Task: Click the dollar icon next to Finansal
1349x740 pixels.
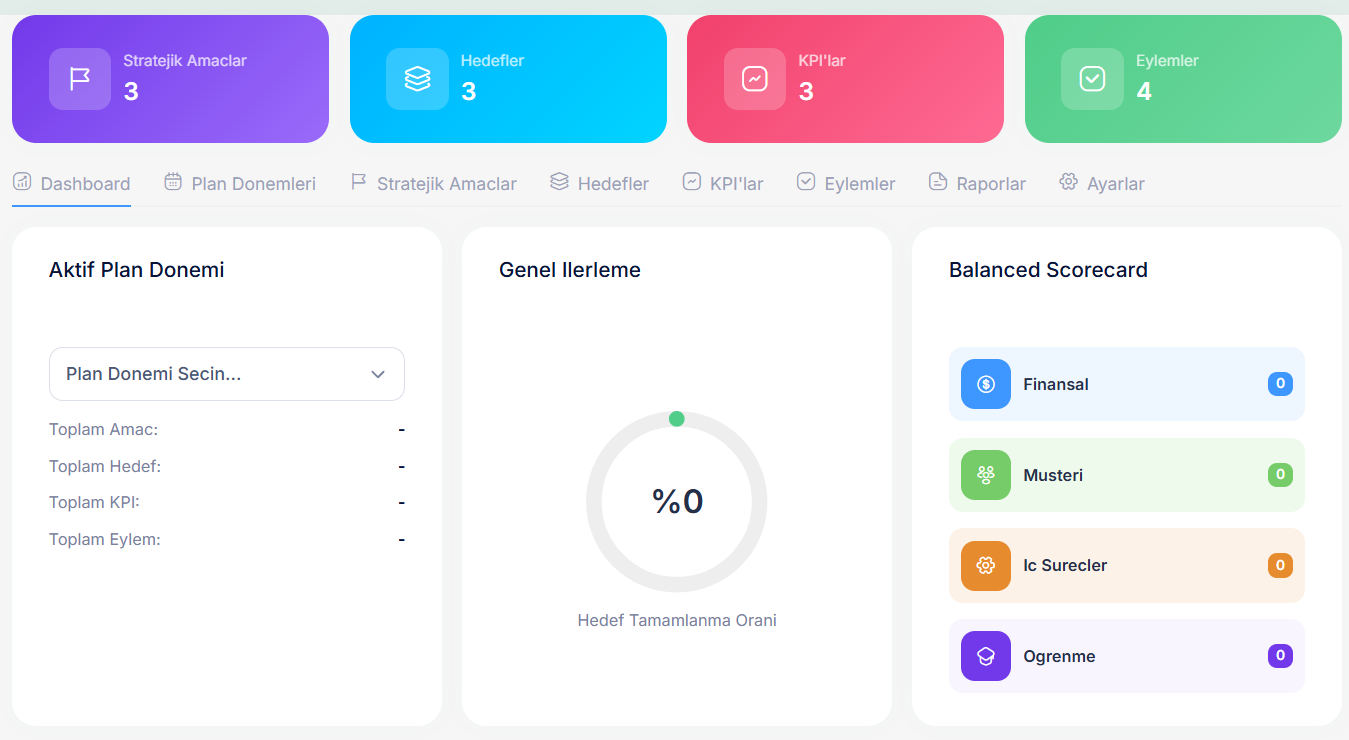Action: click(x=985, y=384)
